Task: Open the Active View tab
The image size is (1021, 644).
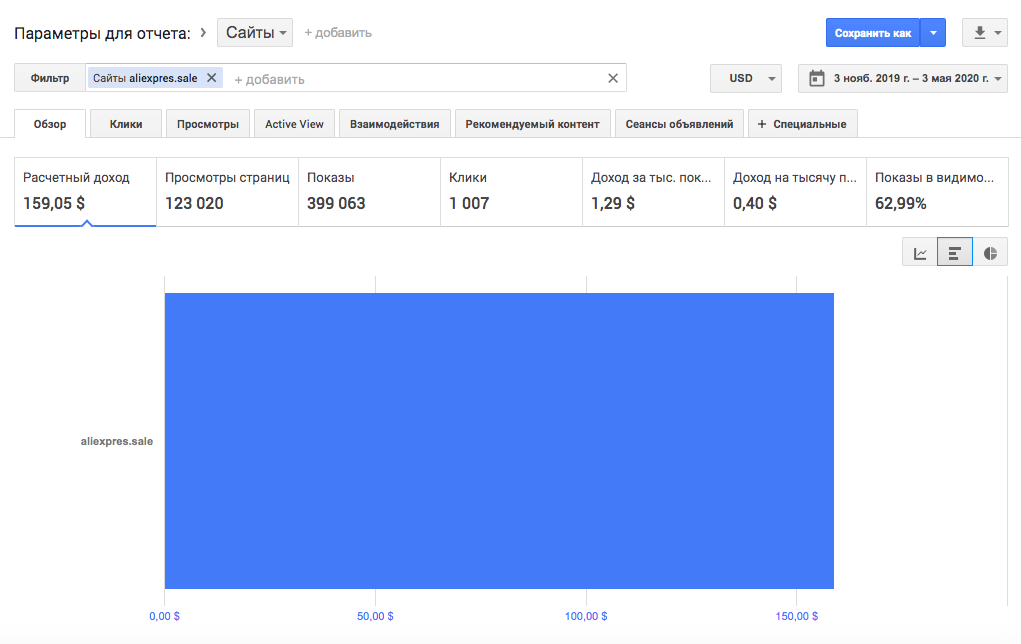Action: click(x=294, y=124)
